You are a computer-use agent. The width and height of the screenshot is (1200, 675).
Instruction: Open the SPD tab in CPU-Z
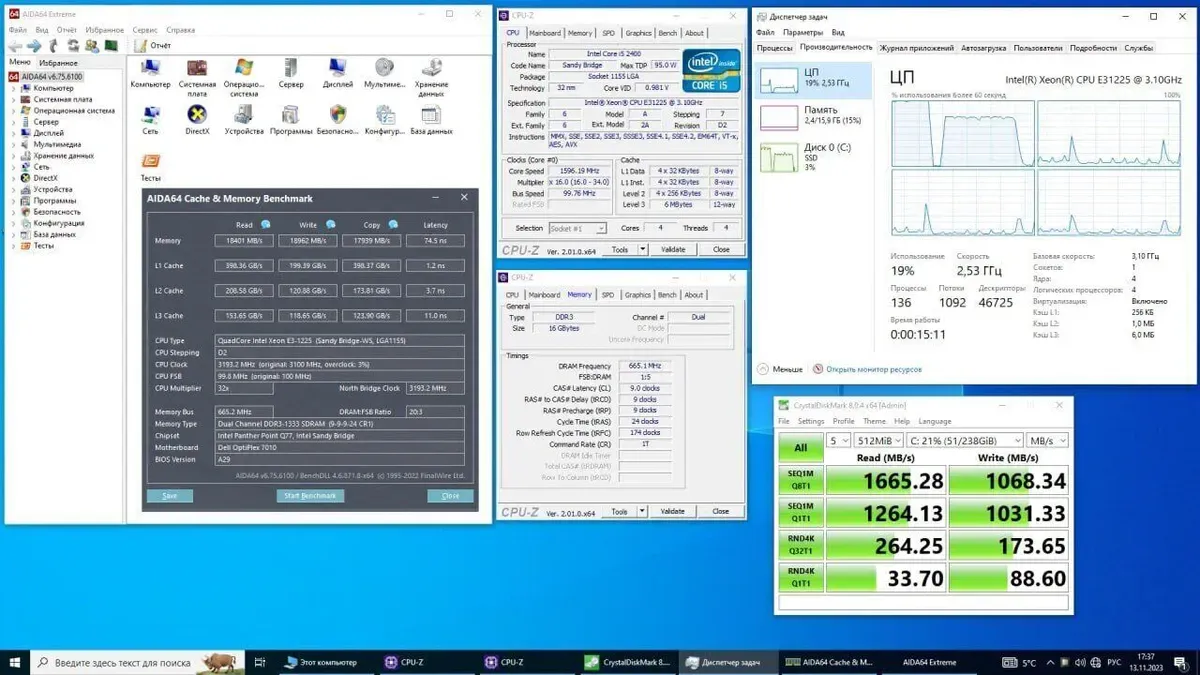608,33
